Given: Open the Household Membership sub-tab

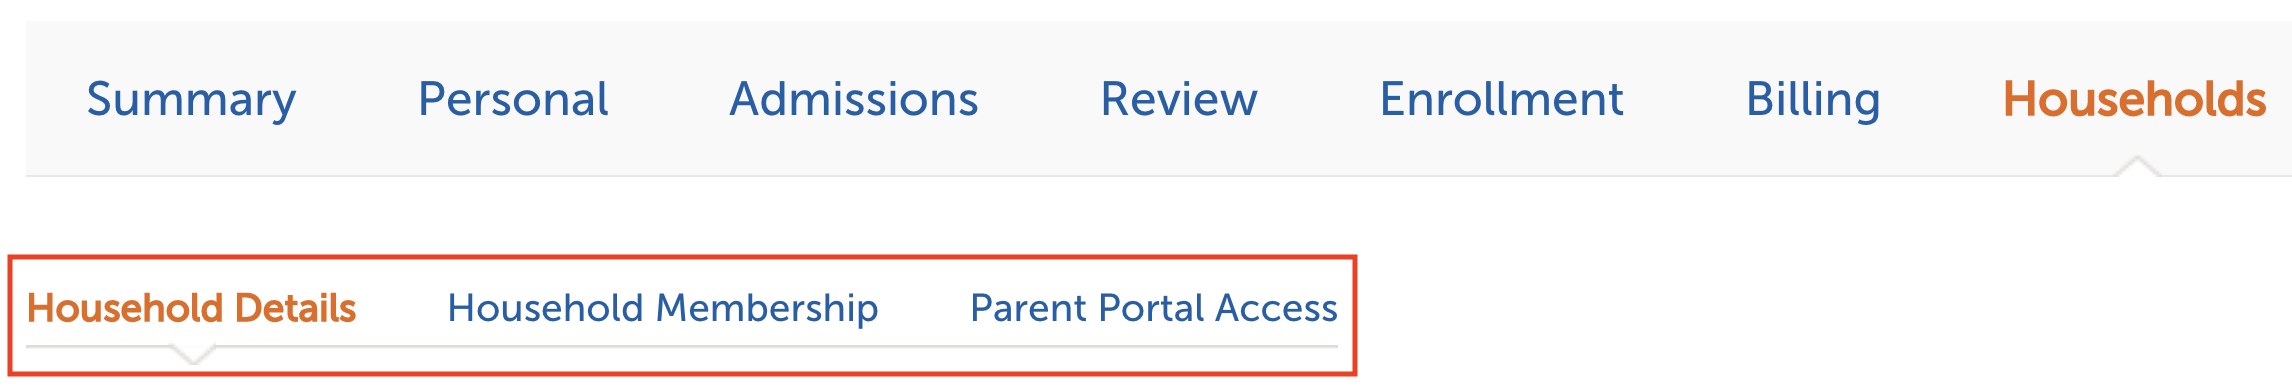Looking at the screenshot, I should (663, 308).
